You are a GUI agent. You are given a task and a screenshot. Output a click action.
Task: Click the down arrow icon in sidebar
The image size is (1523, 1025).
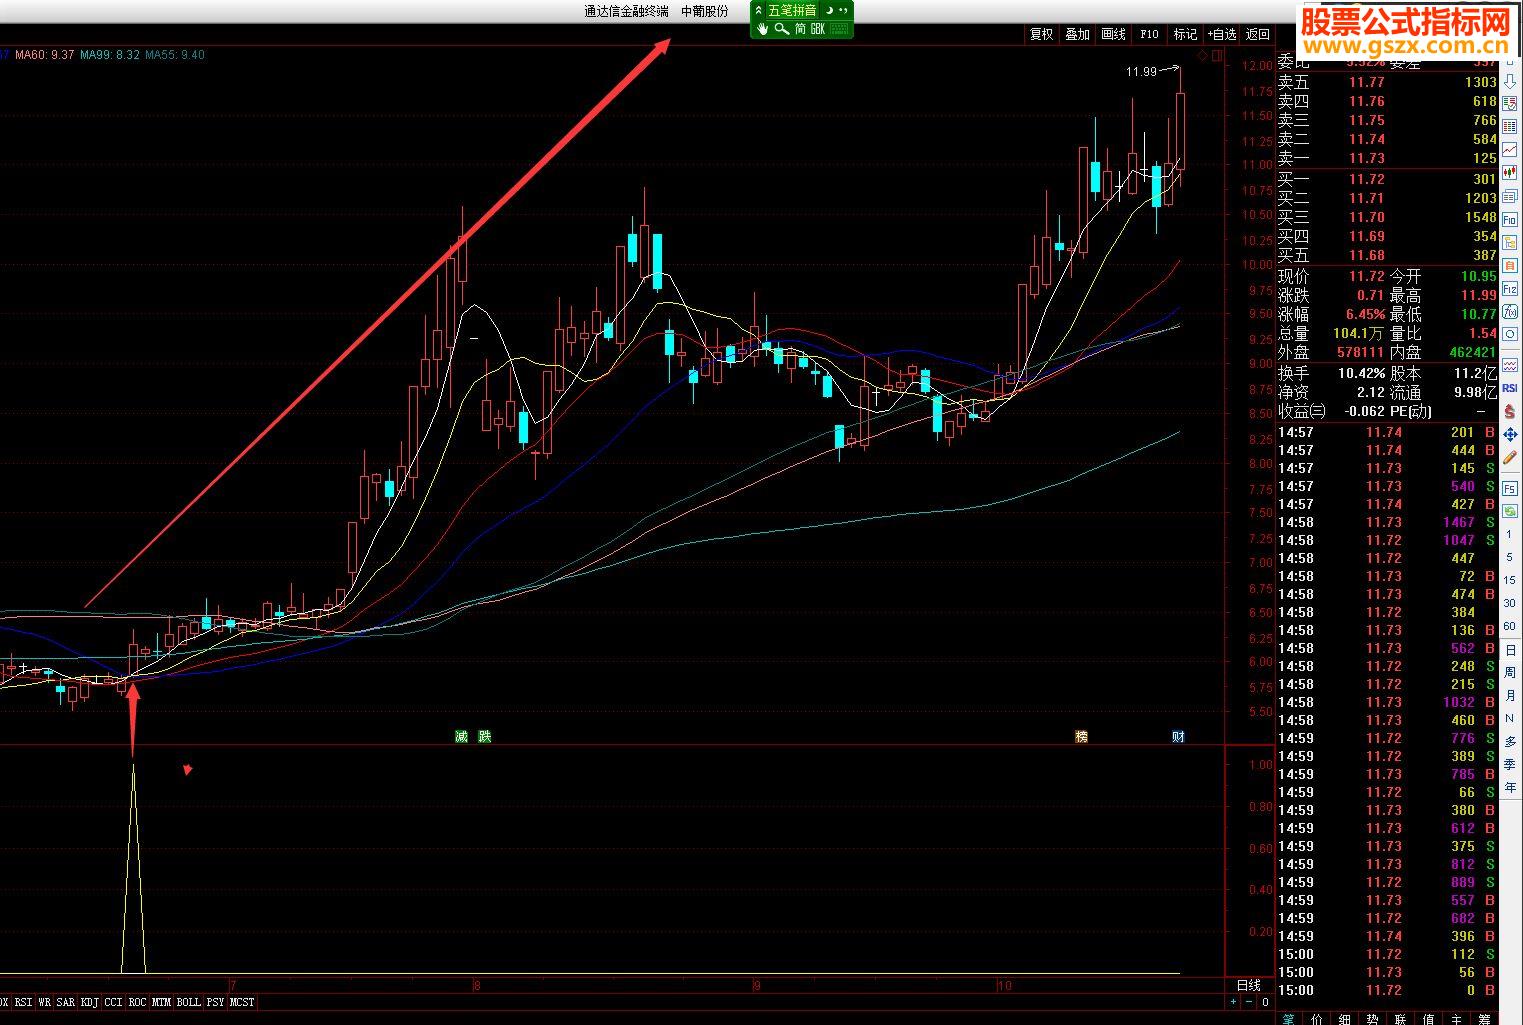point(1510,82)
